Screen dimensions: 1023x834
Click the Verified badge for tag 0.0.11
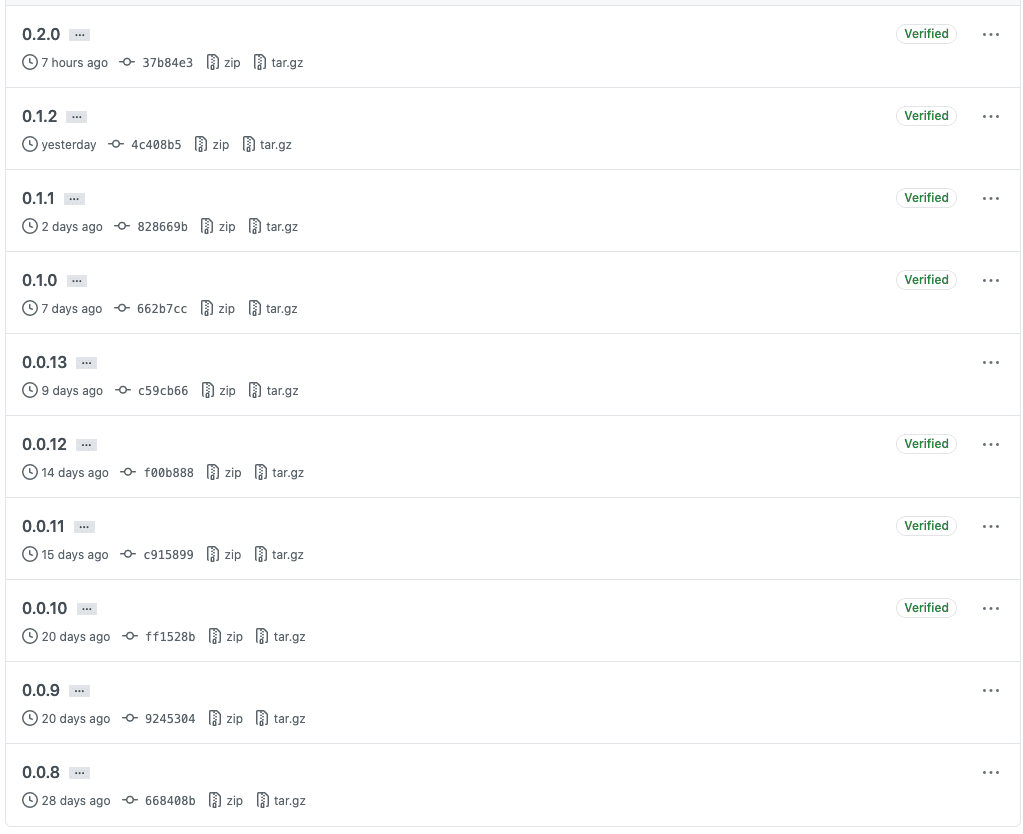[926, 525]
